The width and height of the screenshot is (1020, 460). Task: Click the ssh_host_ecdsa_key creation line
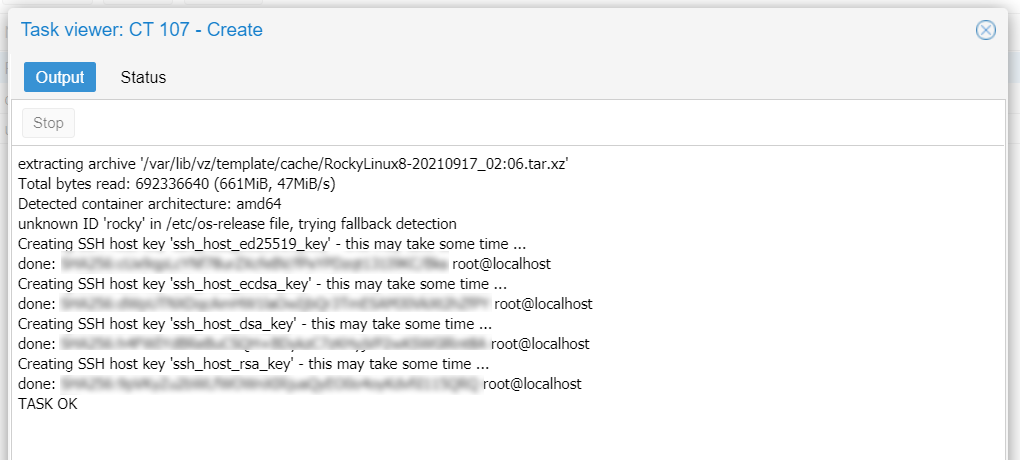tap(263, 284)
